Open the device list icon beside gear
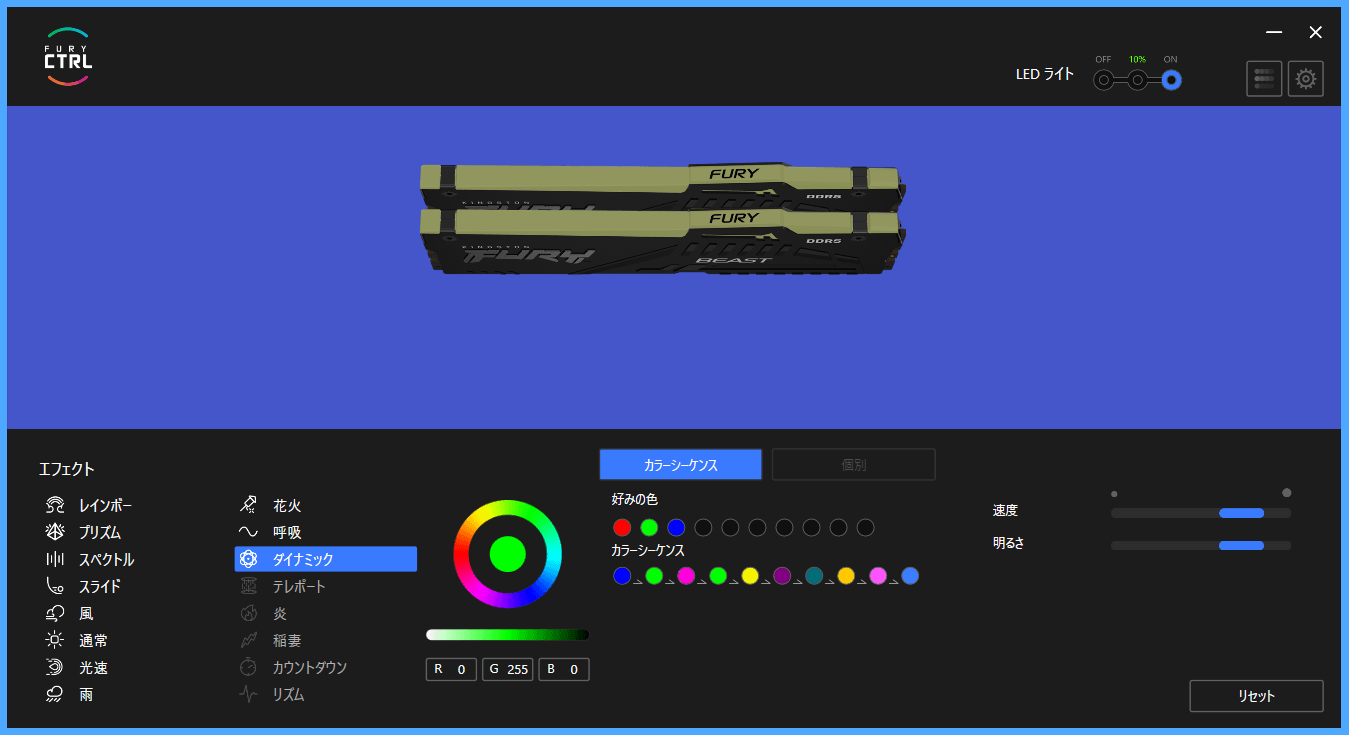 [x=1264, y=79]
